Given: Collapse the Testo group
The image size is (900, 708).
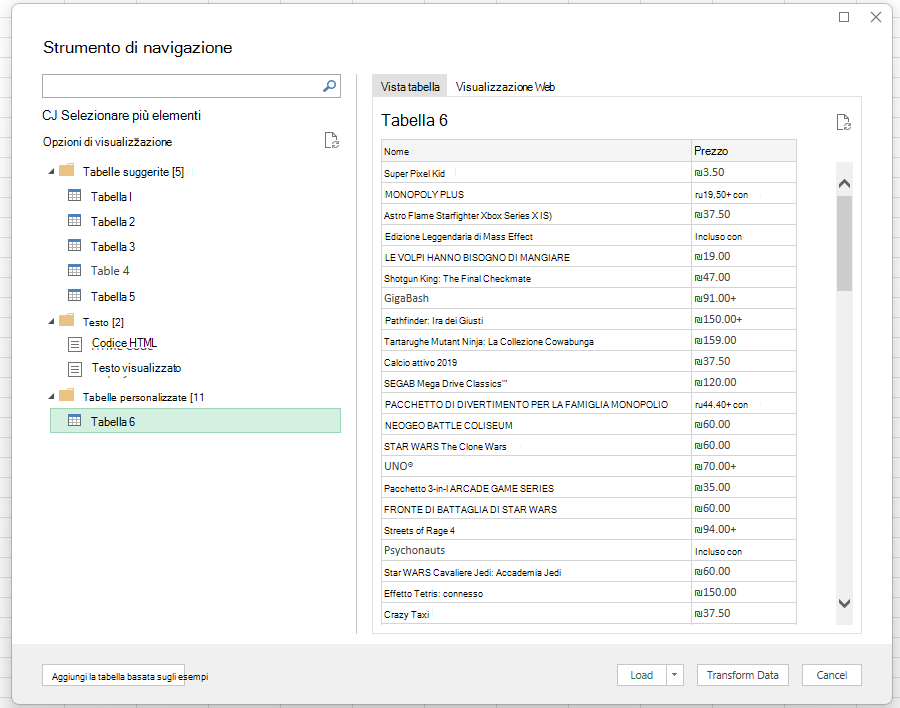Looking at the screenshot, I should pos(51,322).
